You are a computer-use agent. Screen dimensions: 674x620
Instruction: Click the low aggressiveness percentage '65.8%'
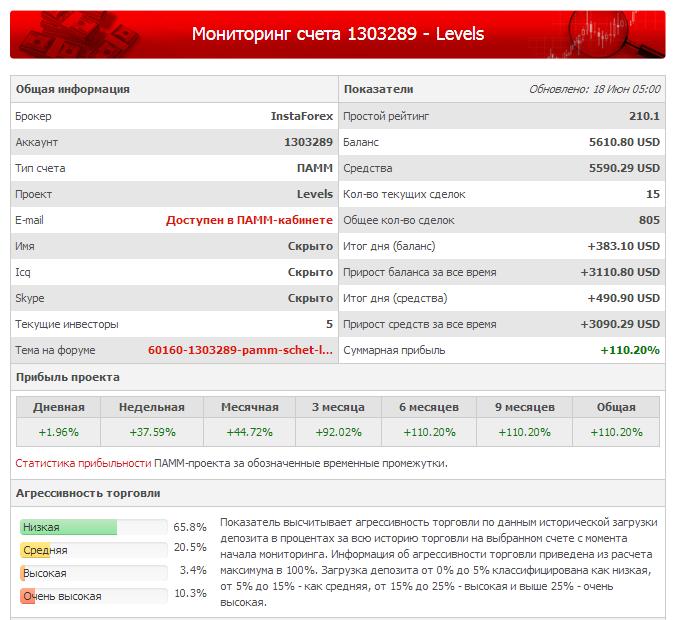pyautogui.click(x=190, y=527)
